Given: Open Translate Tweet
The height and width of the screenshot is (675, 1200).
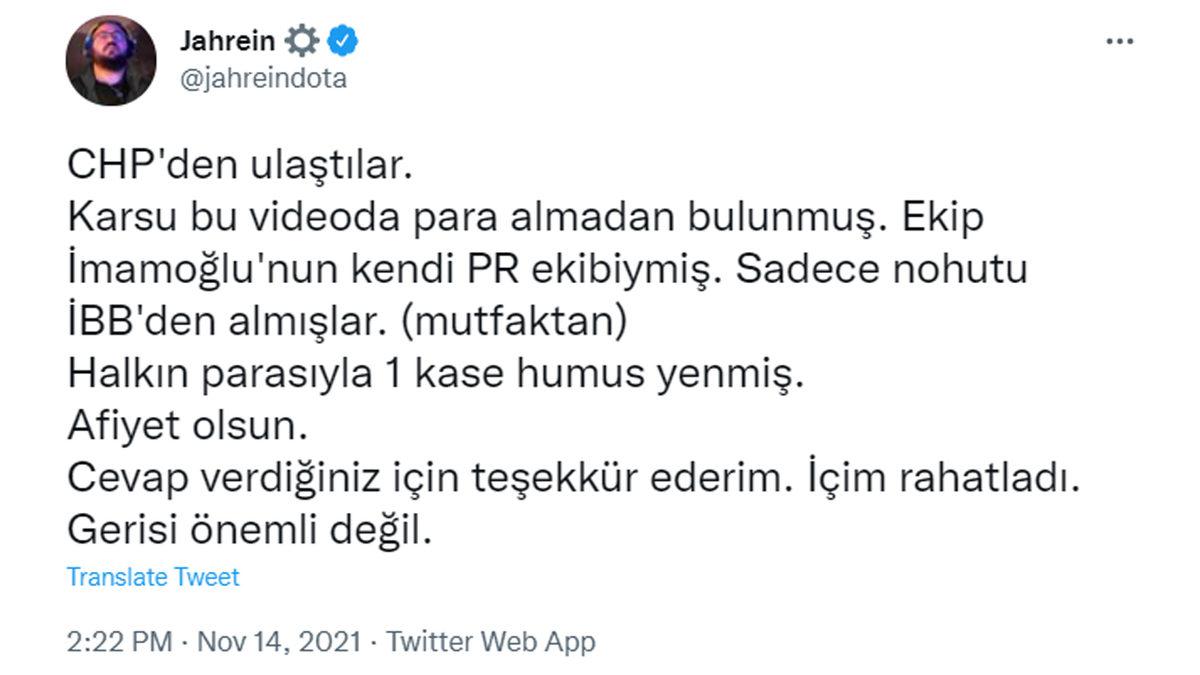Looking at the screenshot, I should [x=152, y=577].
